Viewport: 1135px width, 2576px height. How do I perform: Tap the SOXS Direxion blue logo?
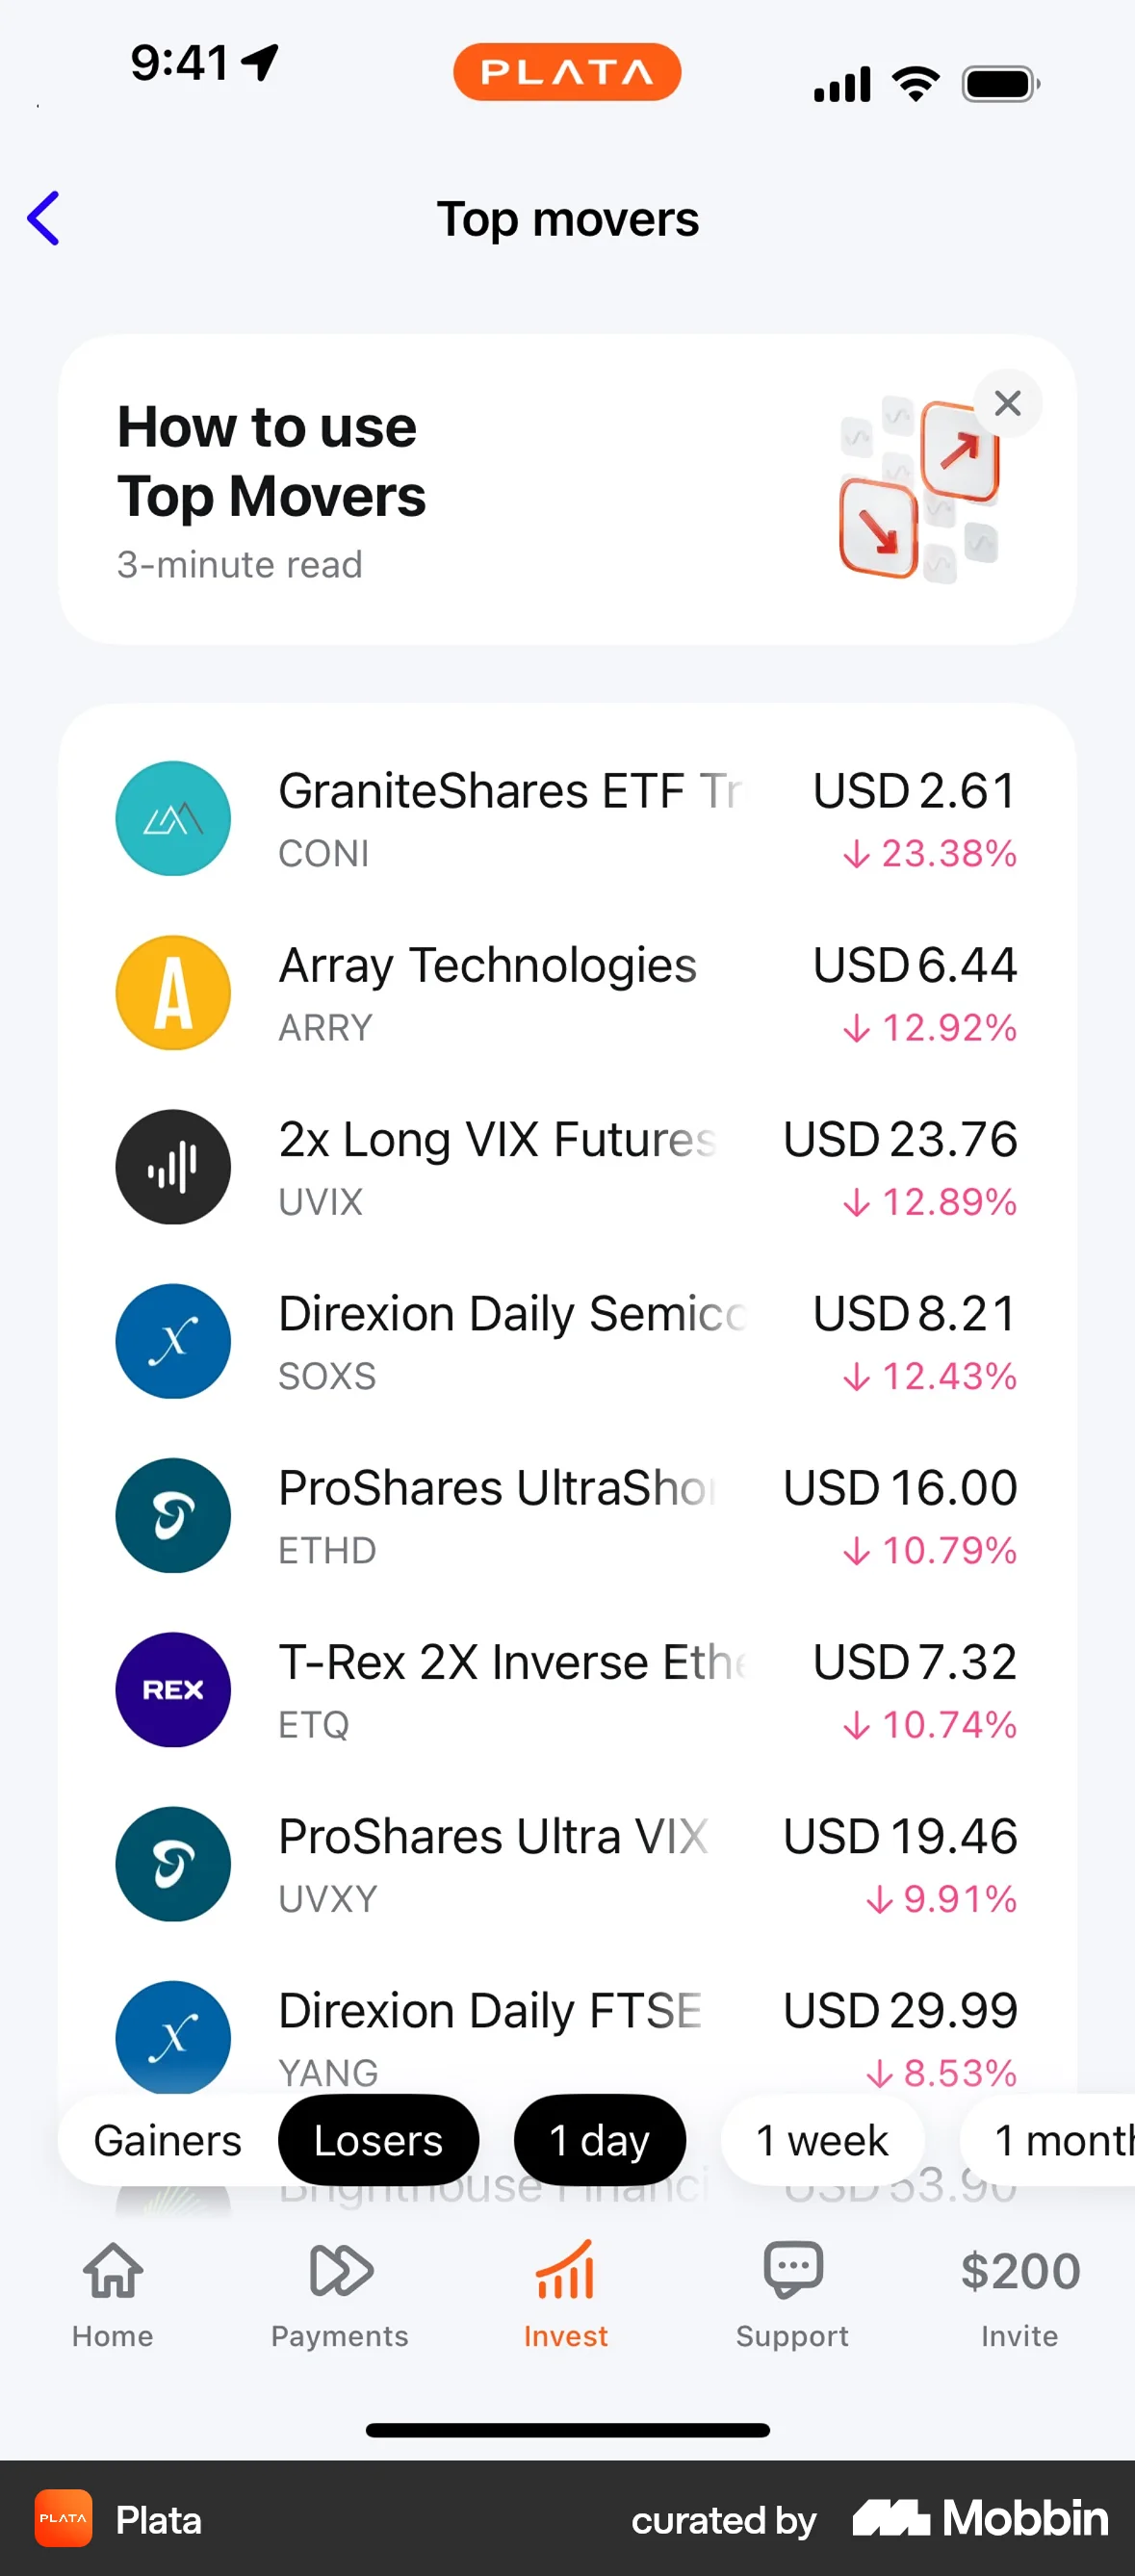click(173, 1341)
